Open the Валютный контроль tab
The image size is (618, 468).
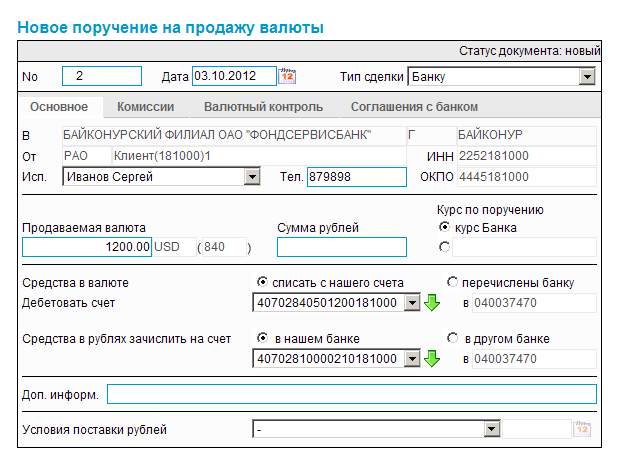click(x=263, y=107)
